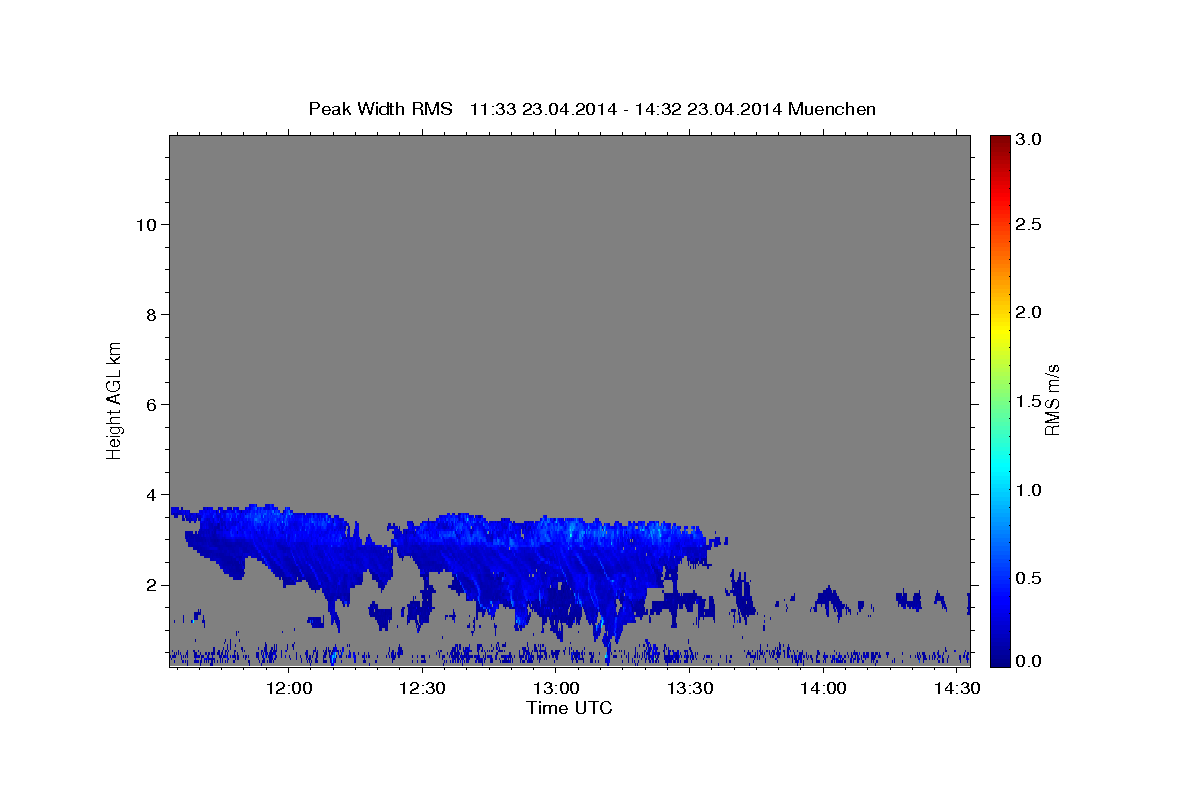Click the colorbar value 1.0
1200x800 pixels.
point(1031,490)
